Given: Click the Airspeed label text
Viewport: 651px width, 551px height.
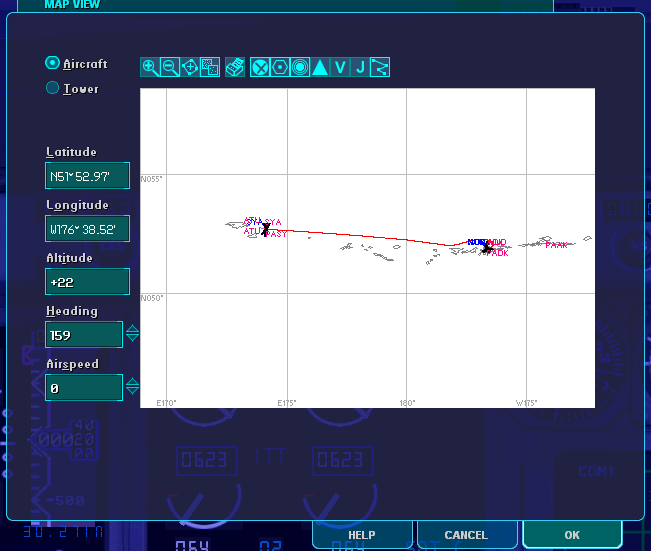Looking at the screenshot, I should [x=73, y=364].
